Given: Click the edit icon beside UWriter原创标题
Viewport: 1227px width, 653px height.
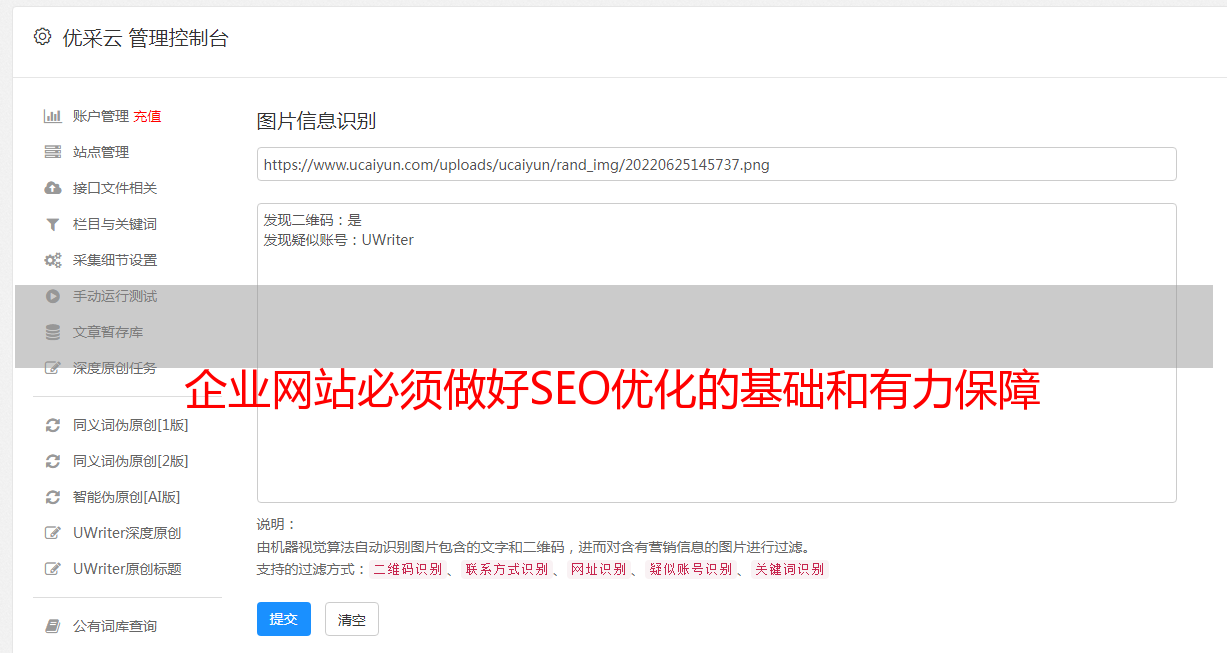Looking at the screenshot, I should click(x=53, y=569).
